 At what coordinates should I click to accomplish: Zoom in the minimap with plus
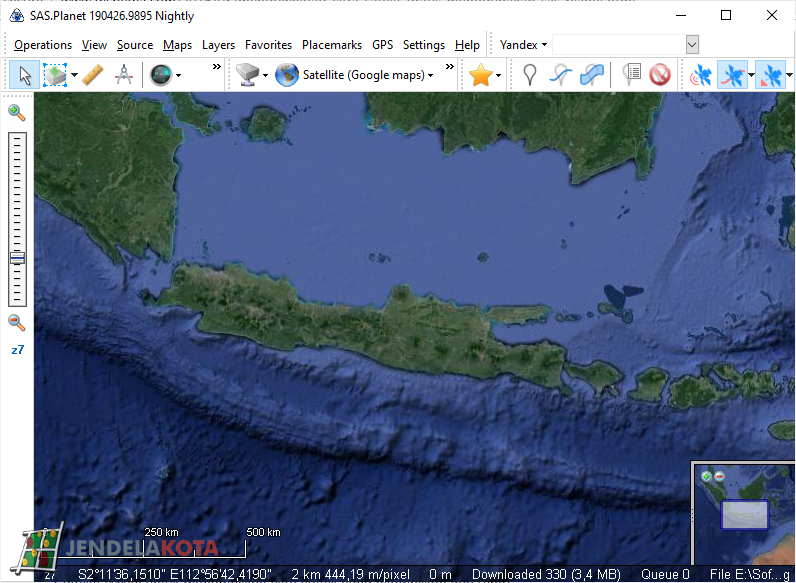pyautogui.click(x=706, y=476)
